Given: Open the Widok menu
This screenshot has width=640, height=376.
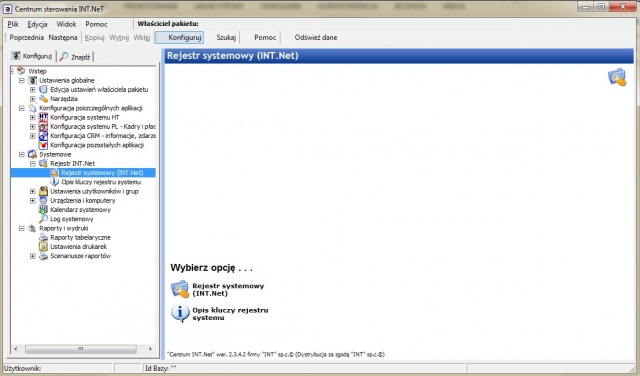Looking at the screenshot, I should (66, 24).
